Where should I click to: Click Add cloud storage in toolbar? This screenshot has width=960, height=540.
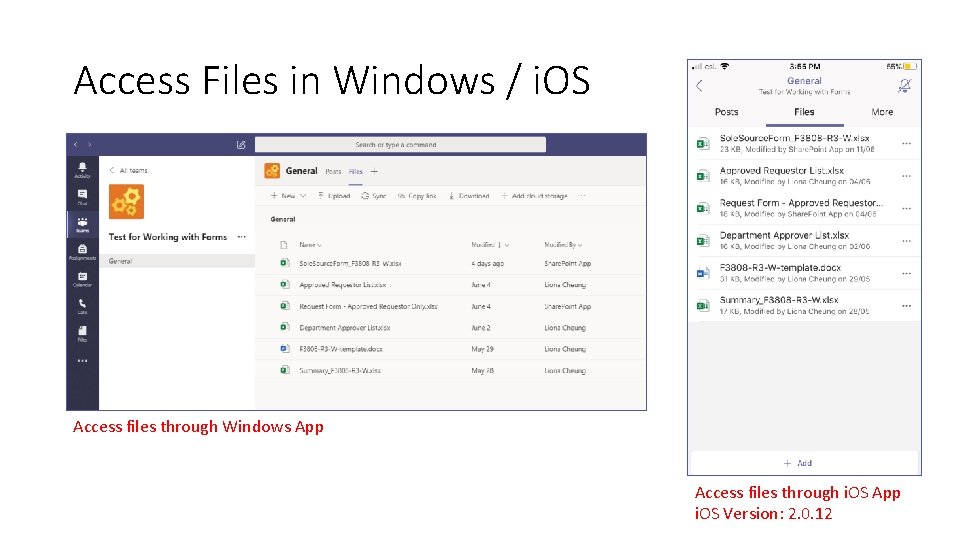534,196
